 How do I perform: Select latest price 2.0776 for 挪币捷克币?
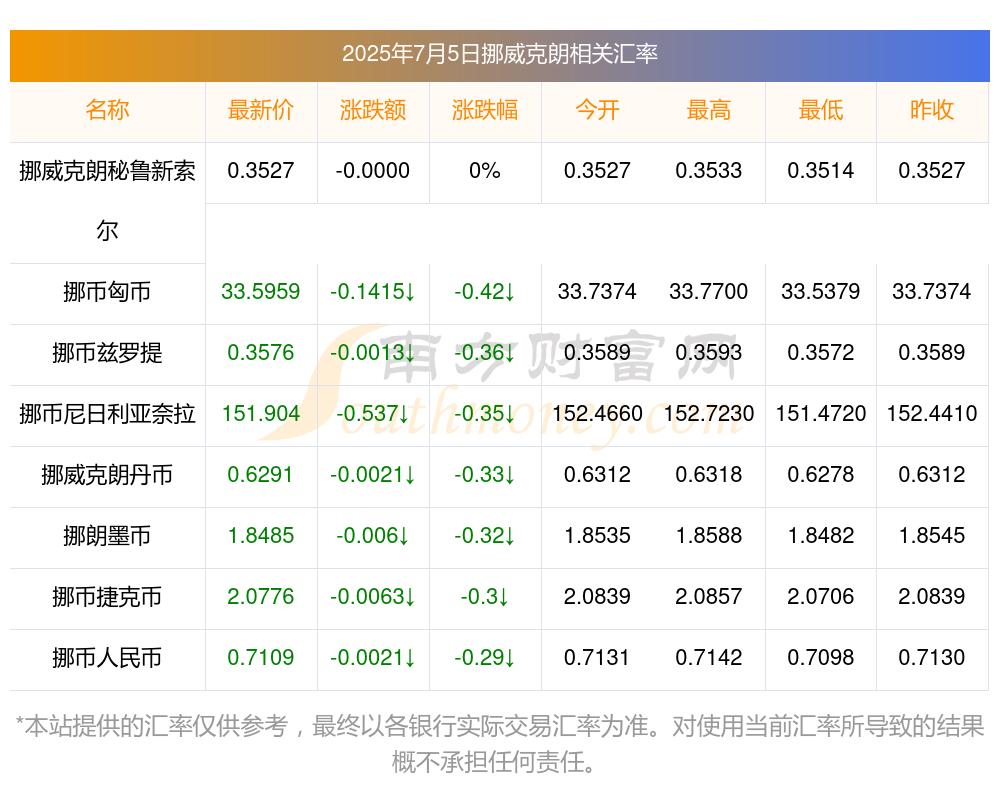pyautogui.click(x=261, y=597)
